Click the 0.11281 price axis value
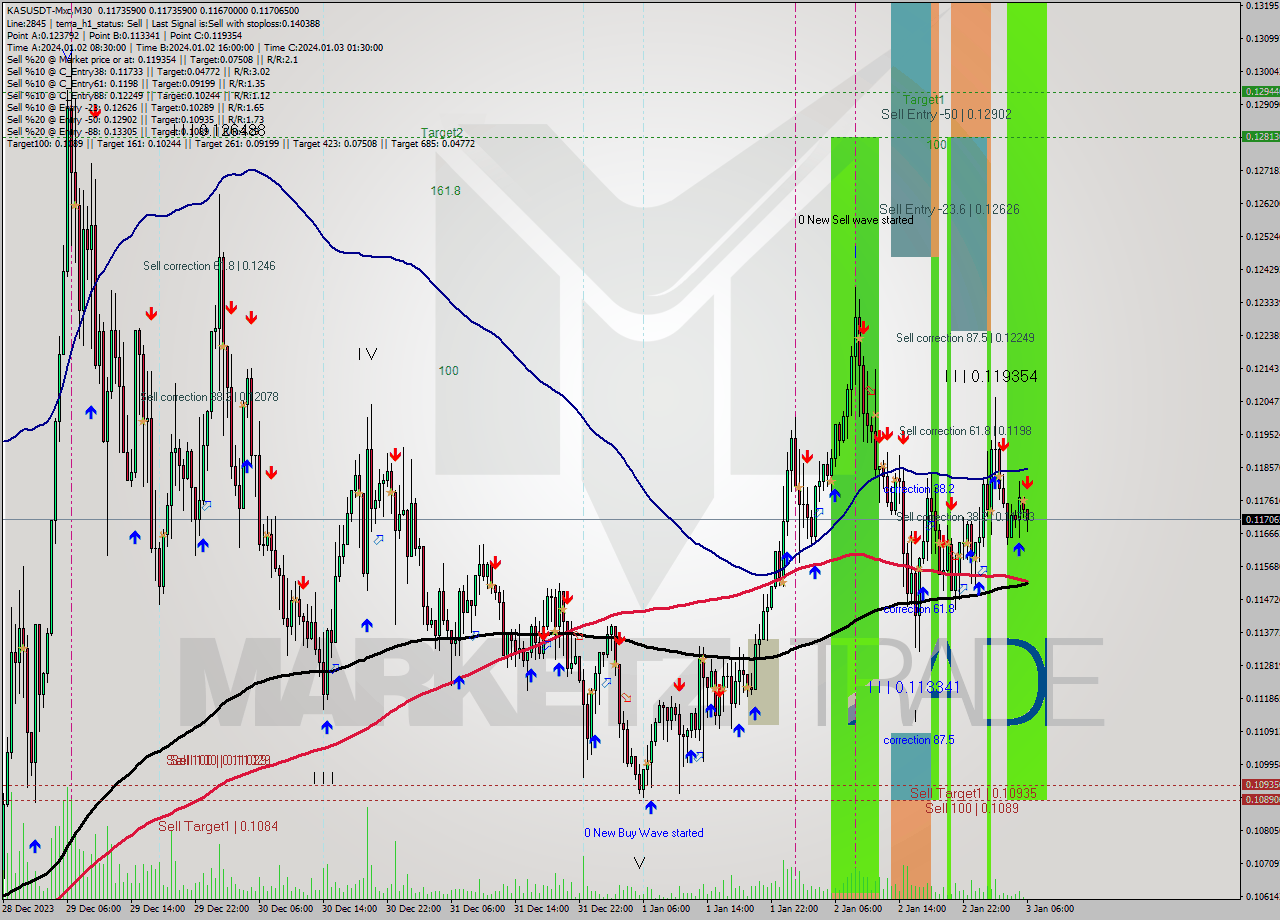 1262,666
